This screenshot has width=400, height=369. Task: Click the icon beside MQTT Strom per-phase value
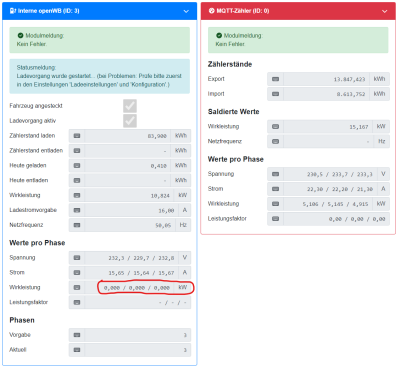[x=275, y=189]
